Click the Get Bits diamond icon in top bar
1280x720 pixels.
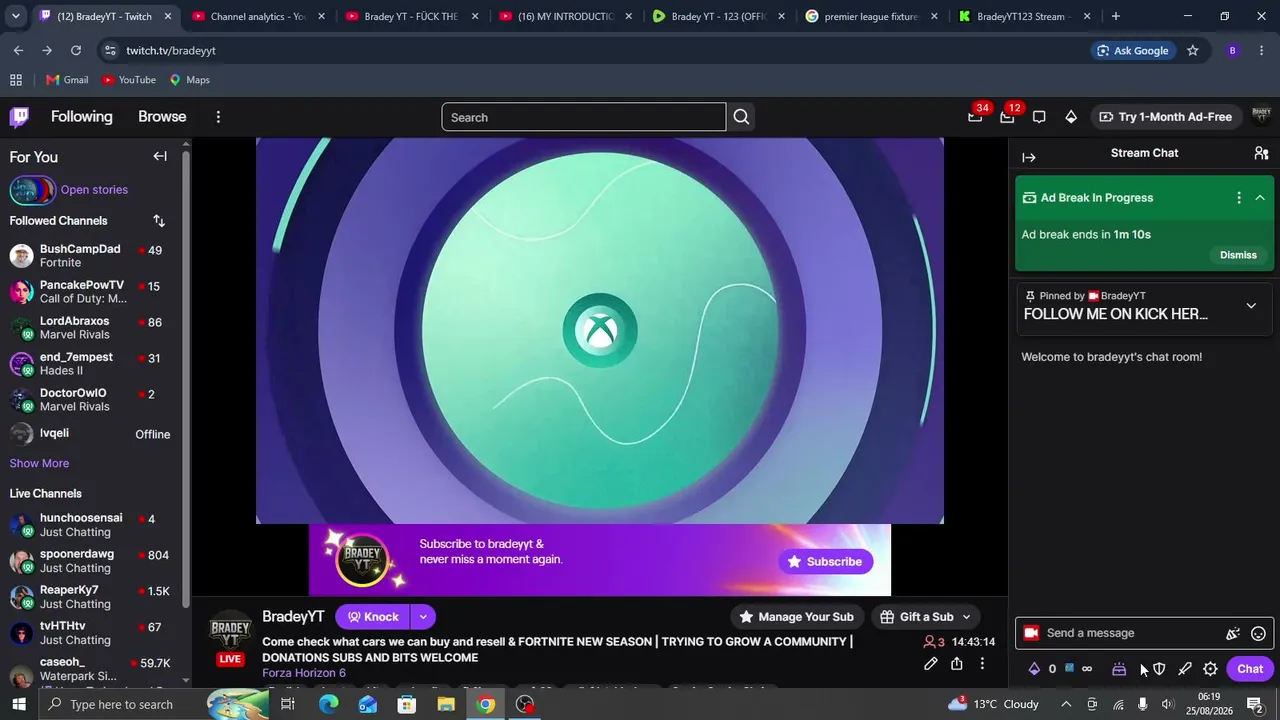[x=1071, y=117]
